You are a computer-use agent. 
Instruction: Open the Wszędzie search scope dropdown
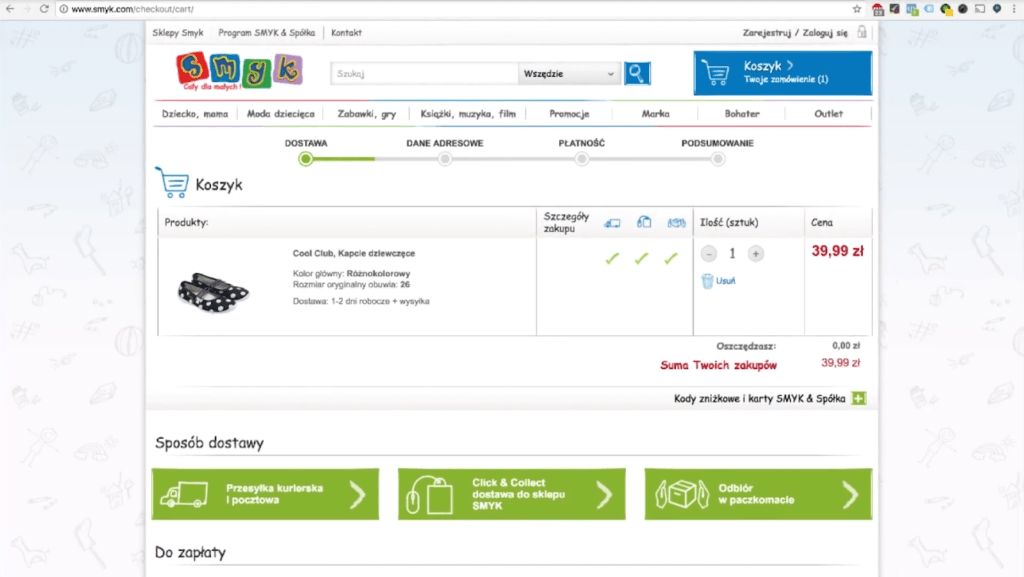pos(568,74)
